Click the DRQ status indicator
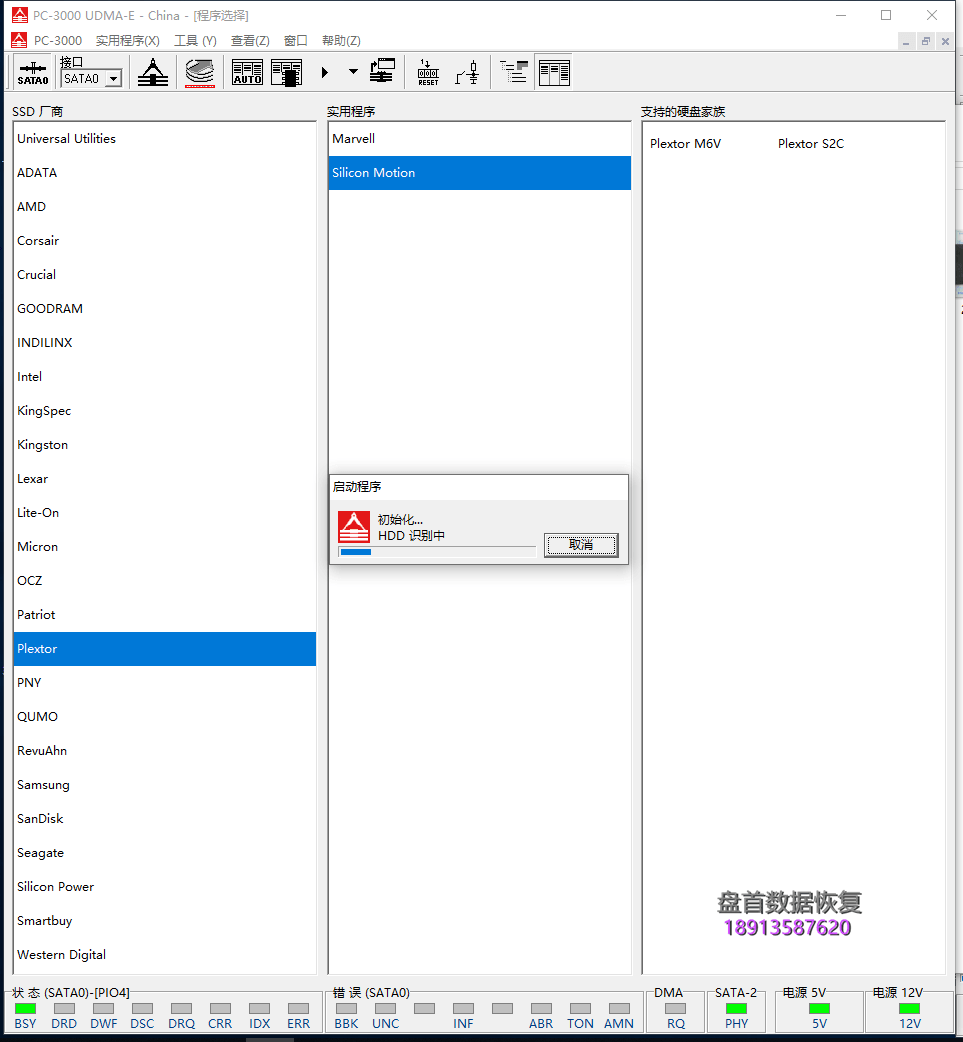This screenshot has width=963, height=1042. point(181,1008)
